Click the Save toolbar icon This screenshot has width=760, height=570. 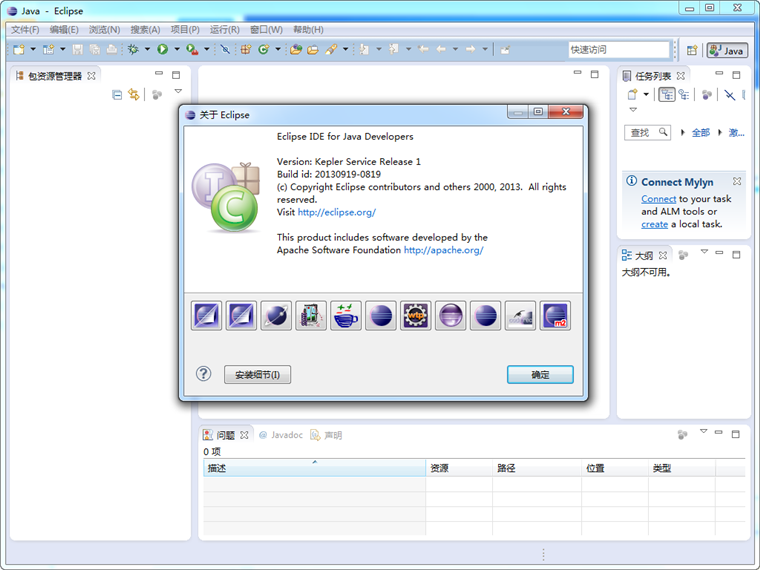(x=78, y=49)
